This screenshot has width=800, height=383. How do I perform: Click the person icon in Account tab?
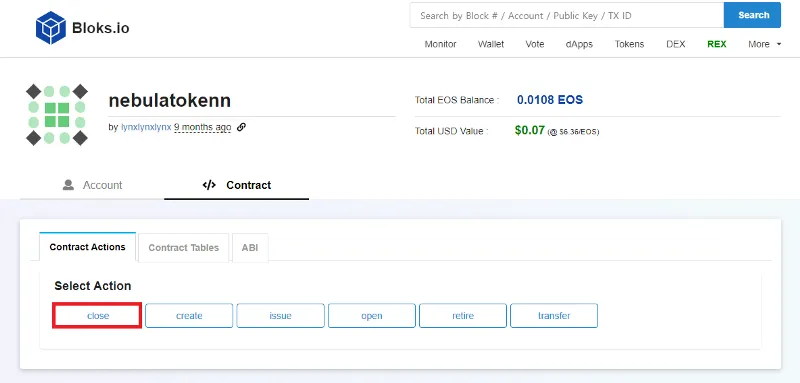(68, 185)
